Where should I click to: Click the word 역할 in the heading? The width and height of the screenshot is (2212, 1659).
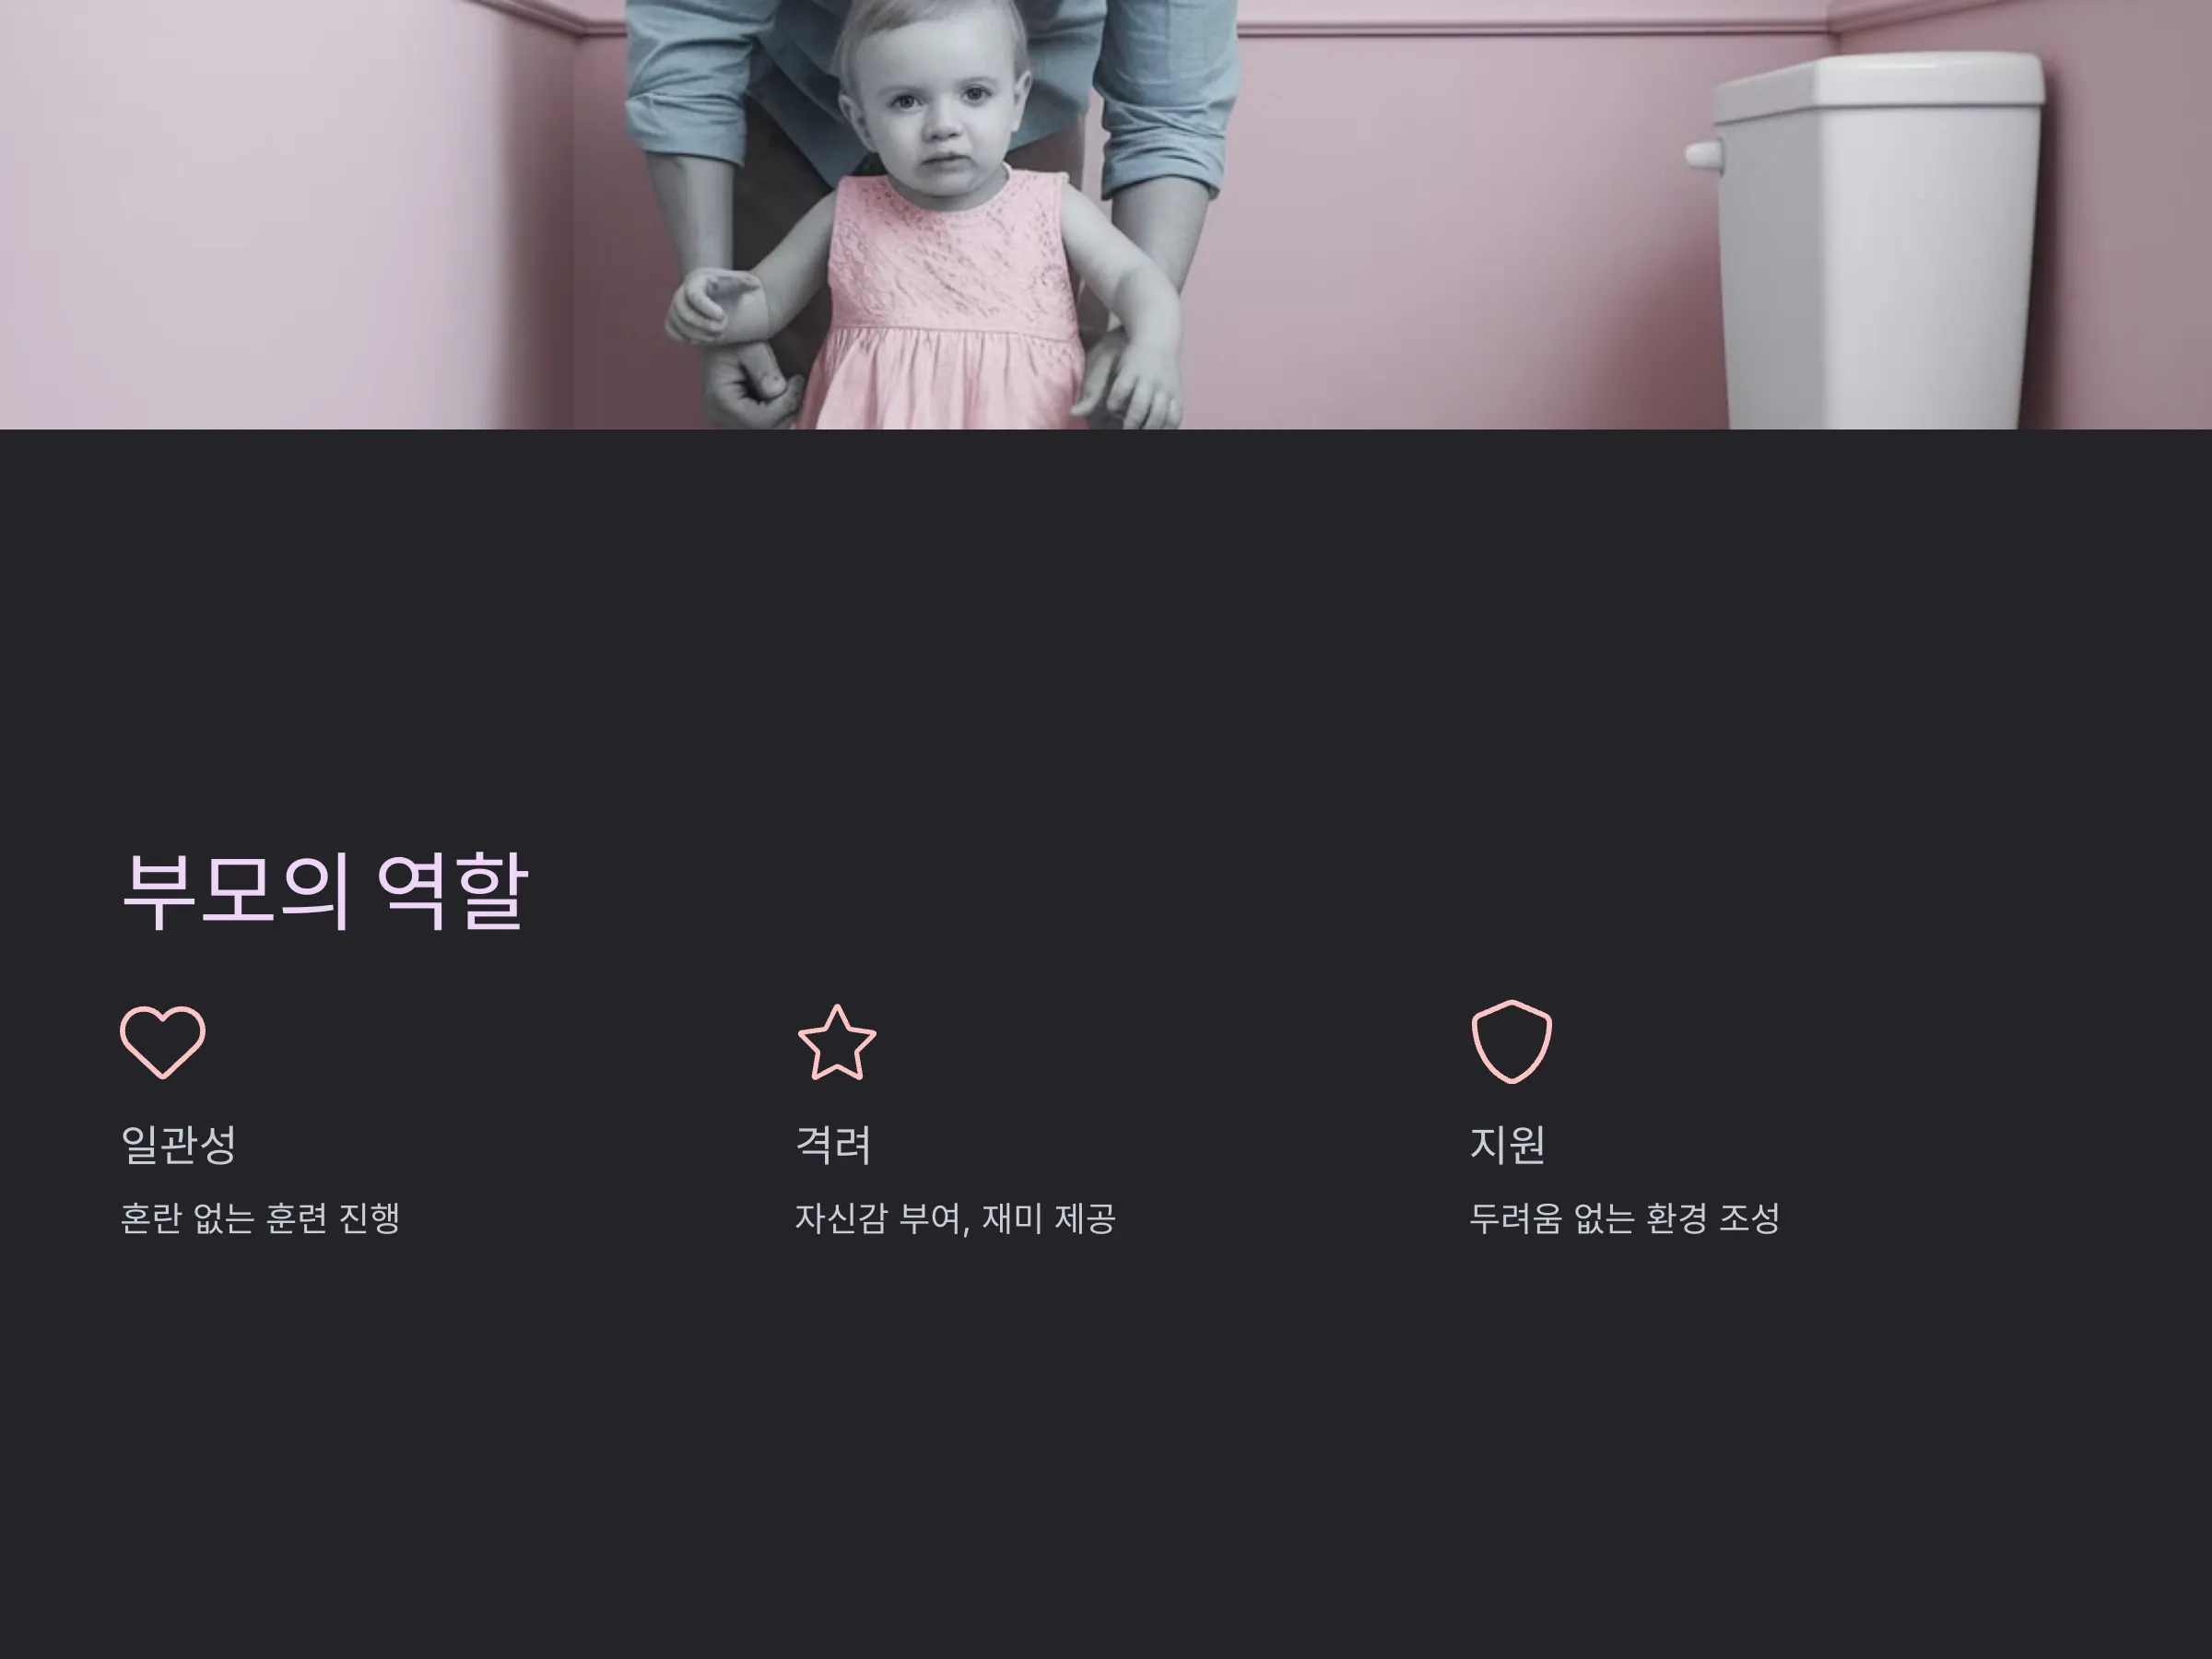click(x=452, y=889)
